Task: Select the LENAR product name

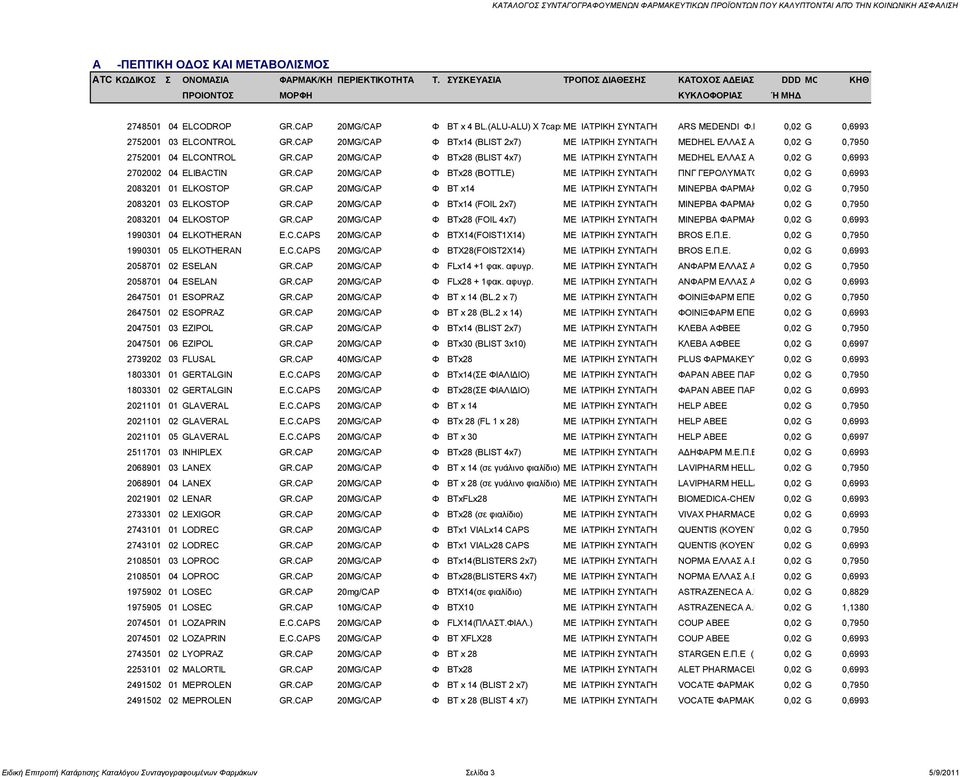Action: (x=197, y=499)
